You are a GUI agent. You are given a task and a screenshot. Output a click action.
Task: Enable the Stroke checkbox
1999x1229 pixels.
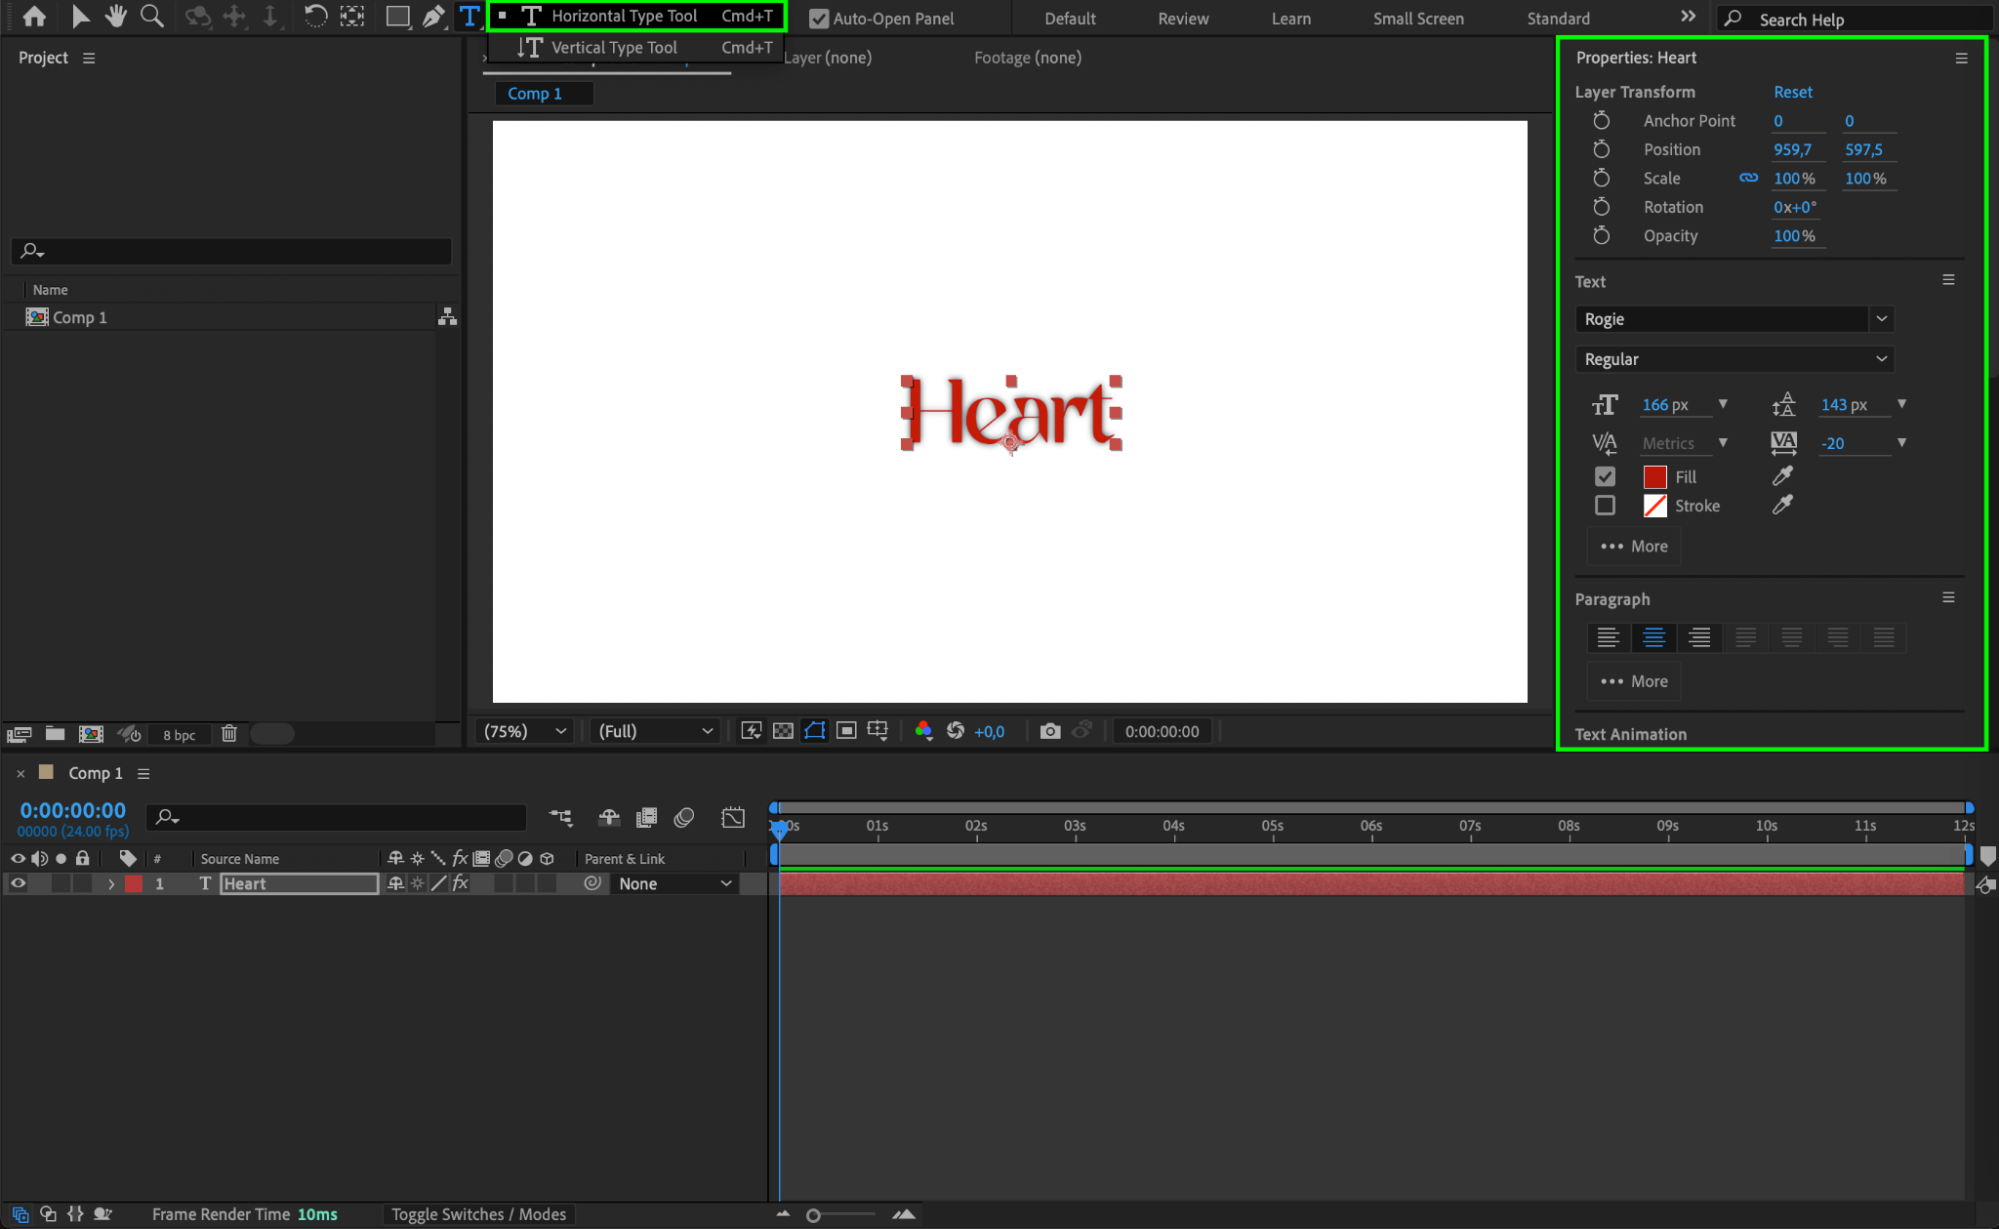point(1605,506)
